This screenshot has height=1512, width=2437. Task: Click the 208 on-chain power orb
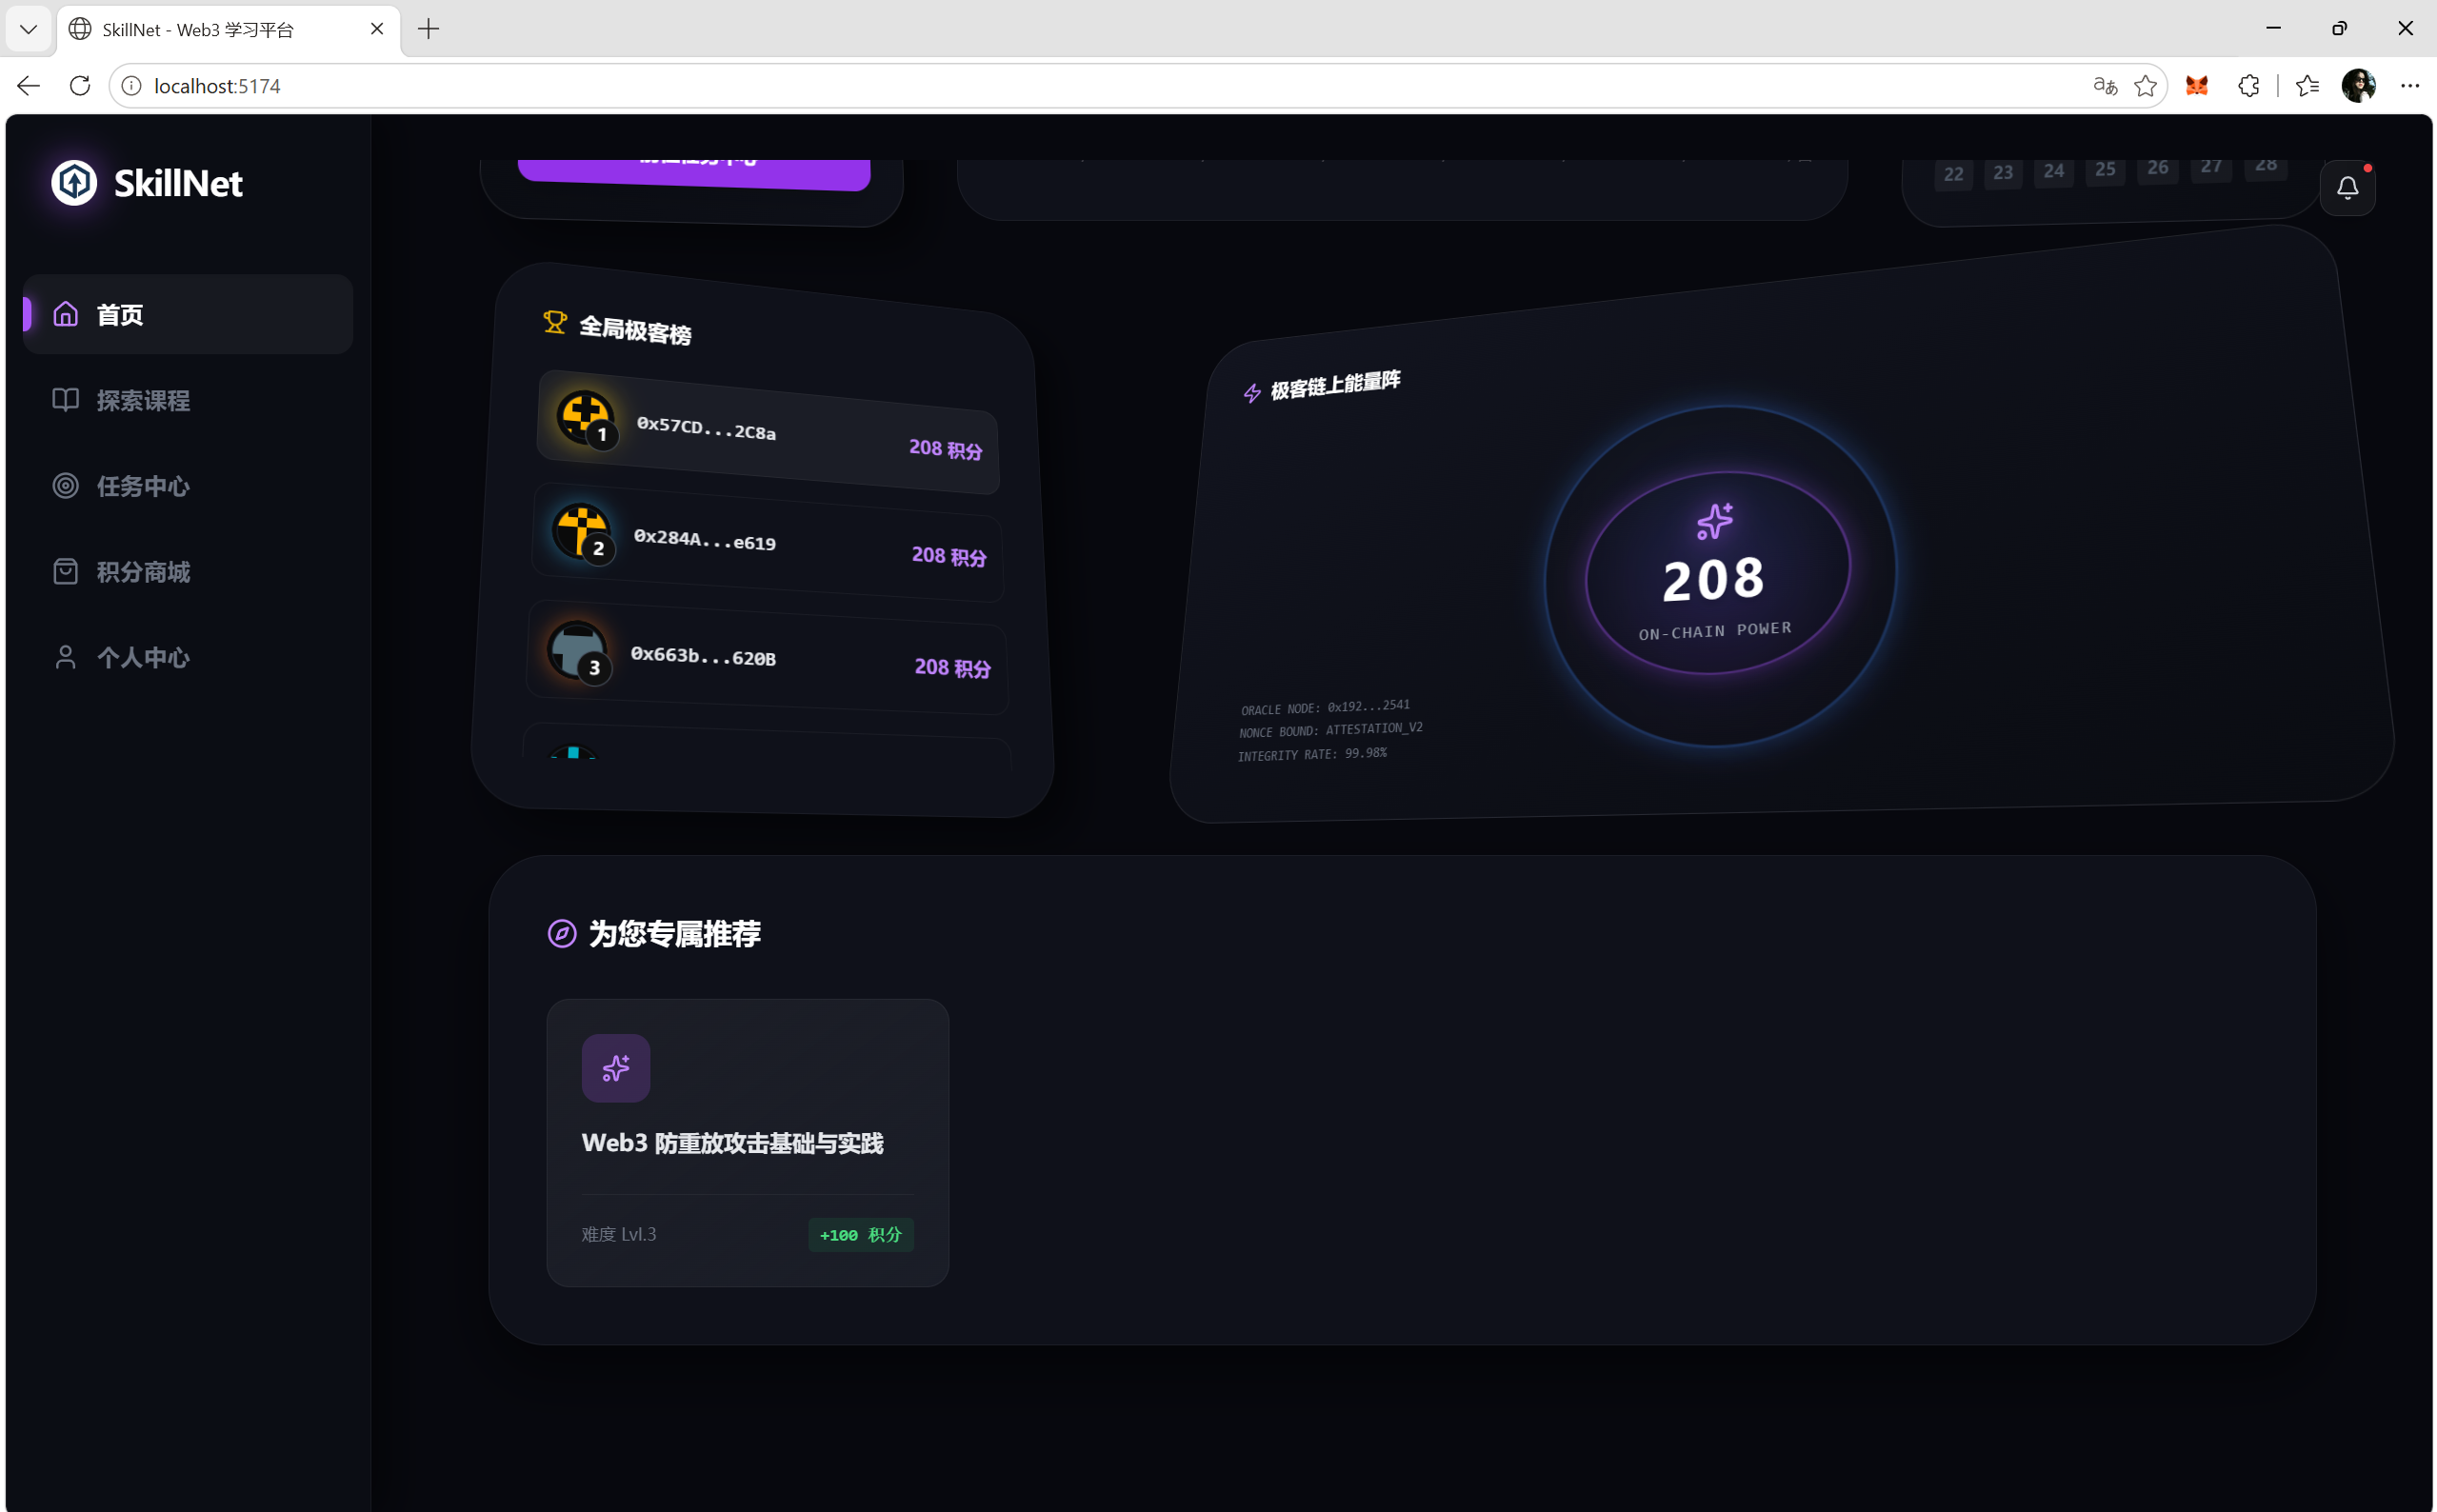pyautogui.click(x=1718, y=575)
